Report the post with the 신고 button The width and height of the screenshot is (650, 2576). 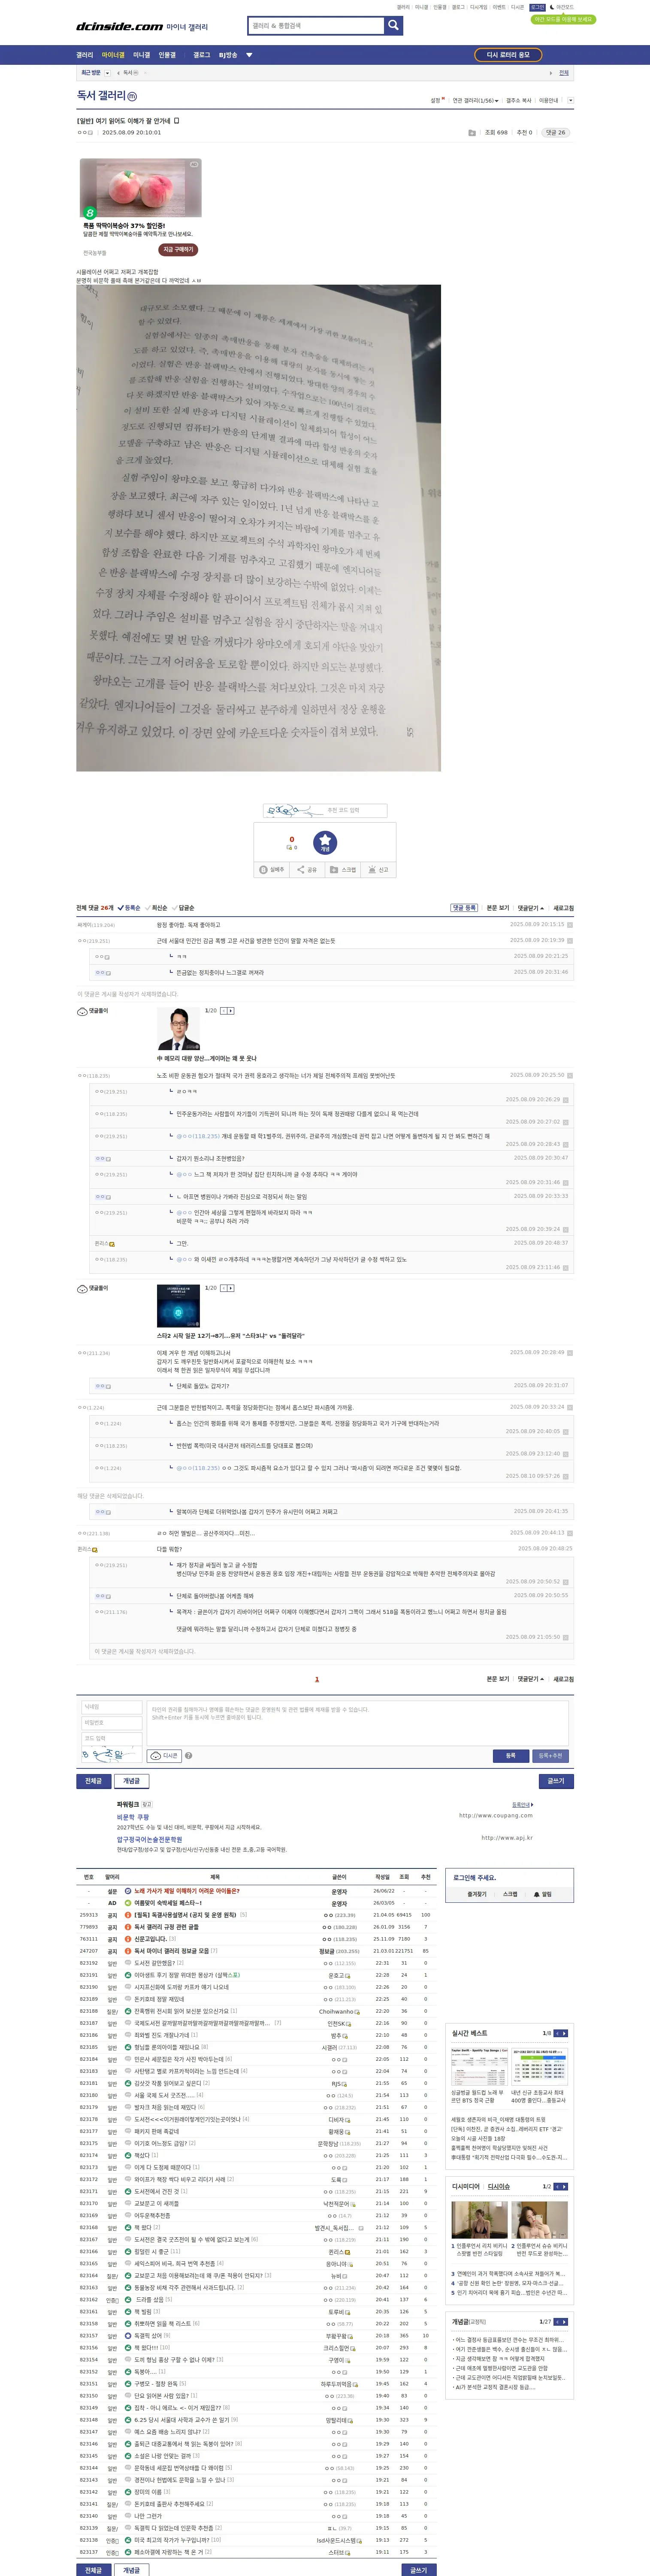pos(378,870)
